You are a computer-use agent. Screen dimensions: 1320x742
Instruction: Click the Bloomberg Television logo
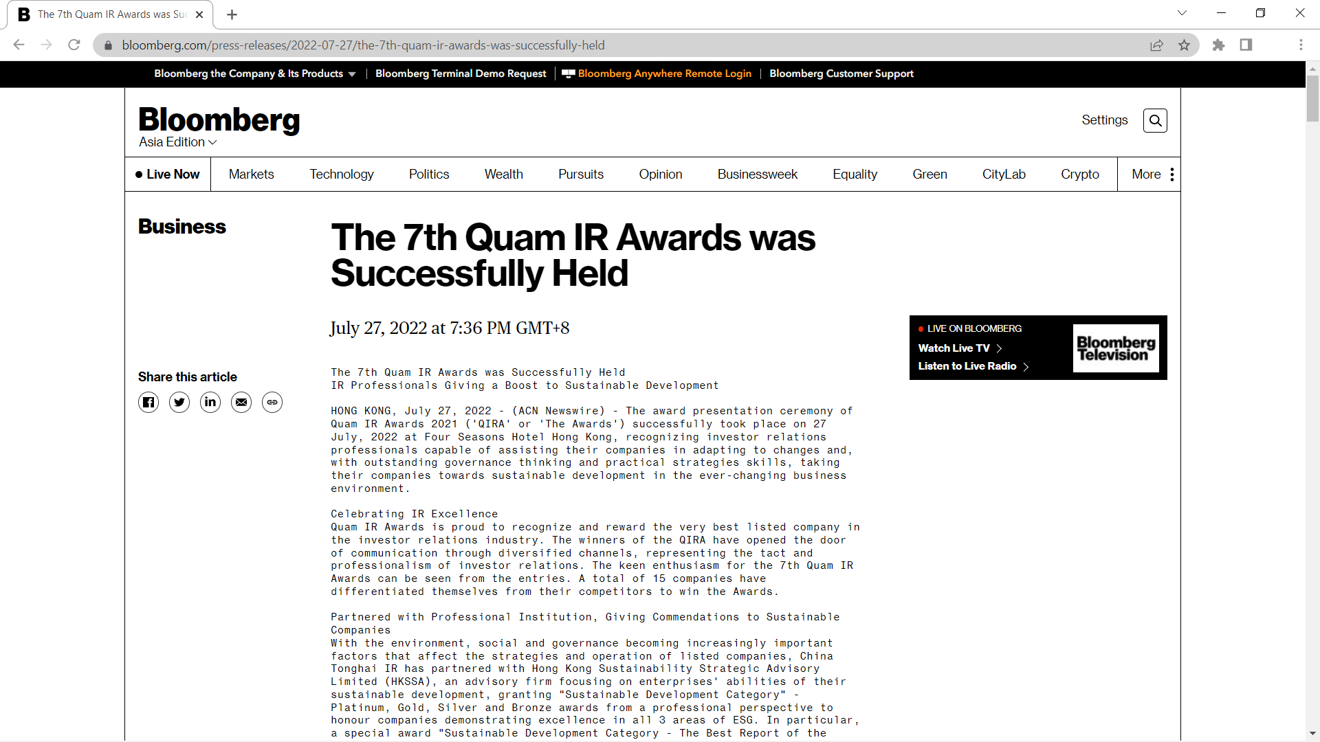1116,348
